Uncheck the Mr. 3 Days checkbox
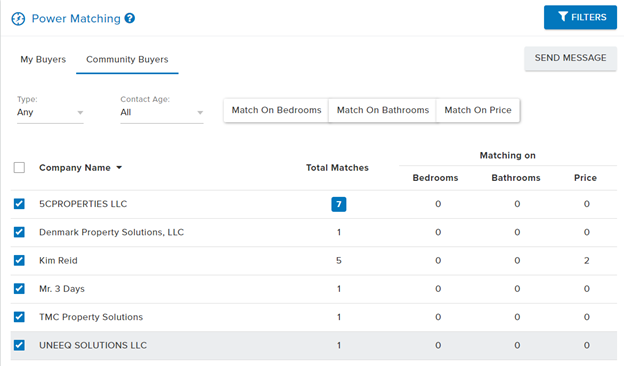 pyautogui.click(x=19, y=288)
